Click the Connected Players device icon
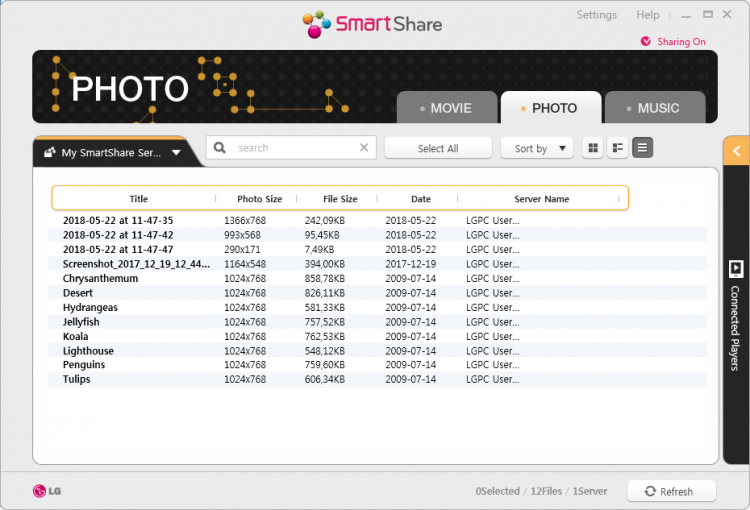750x510 pixels. click(736, 268)
